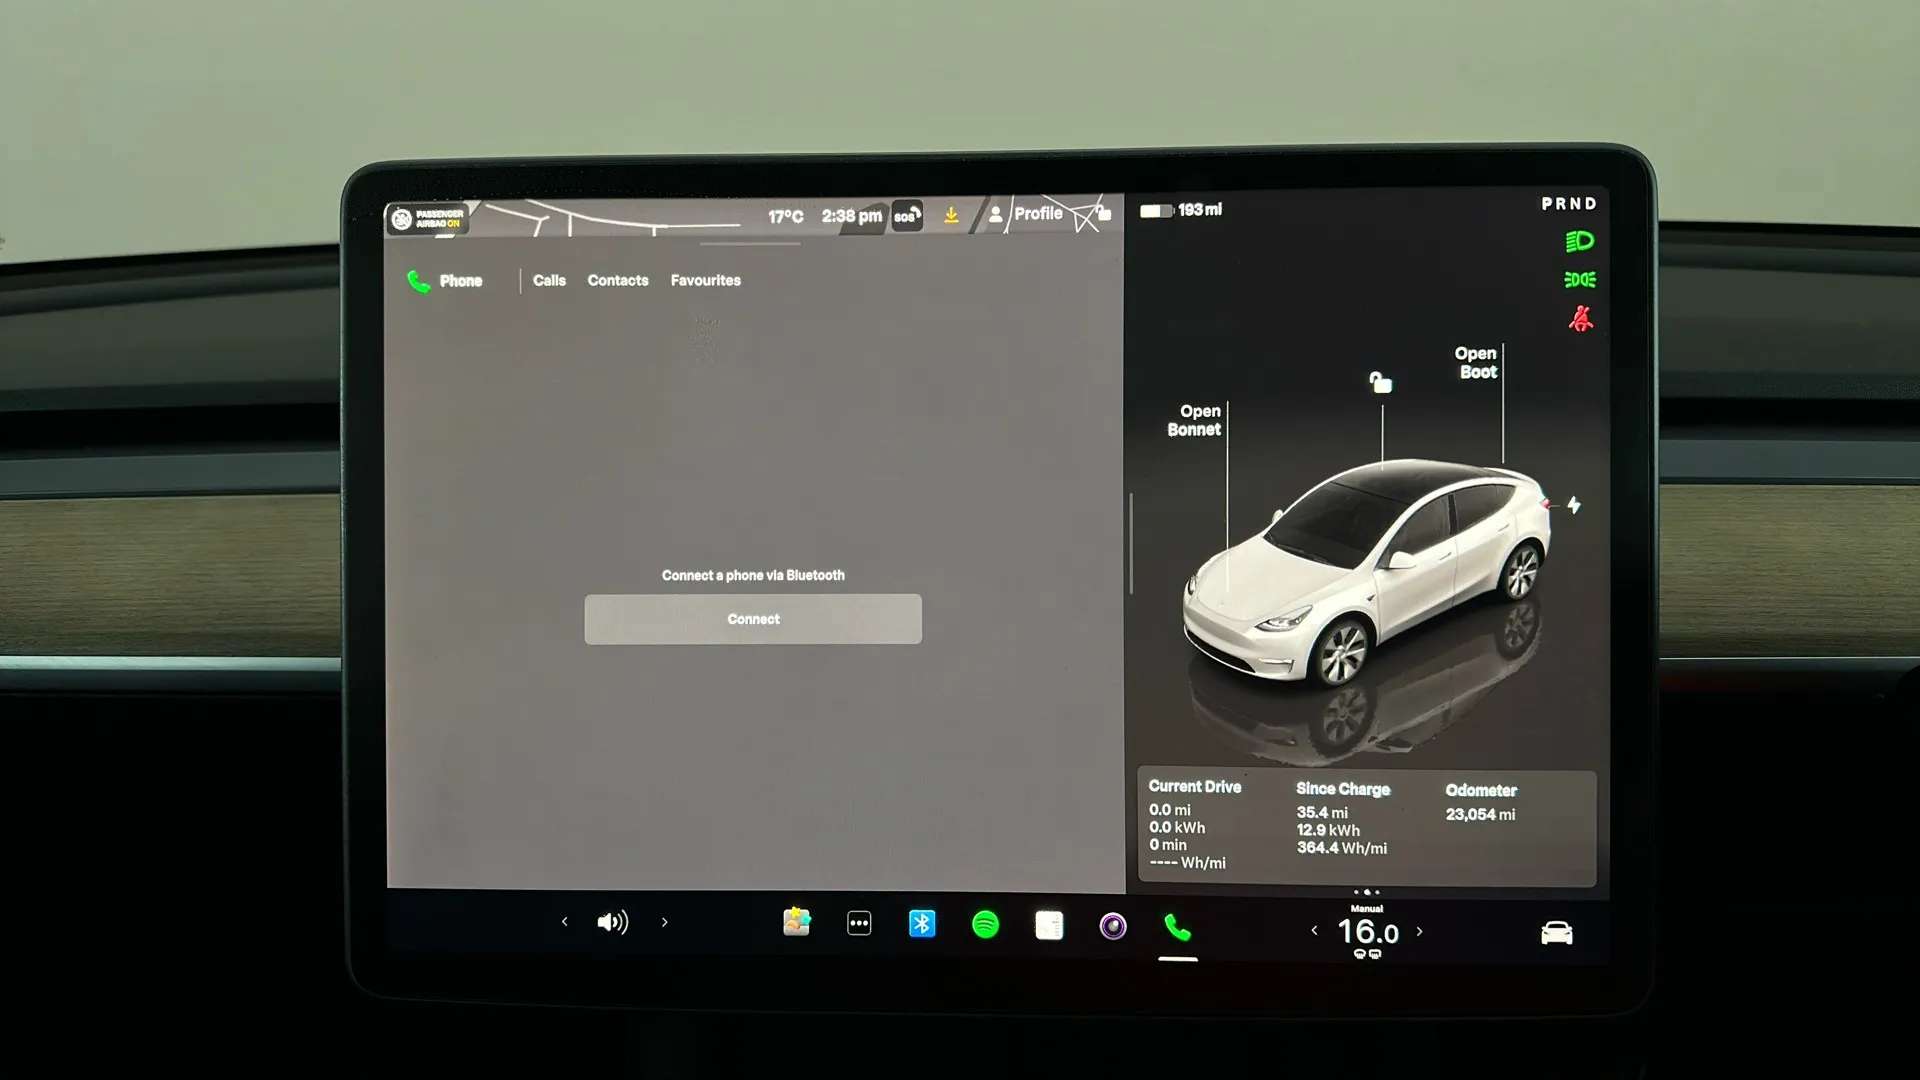
Task: Tap the battery range 193 mi indicator
Action: click(x=1181, y=210)
